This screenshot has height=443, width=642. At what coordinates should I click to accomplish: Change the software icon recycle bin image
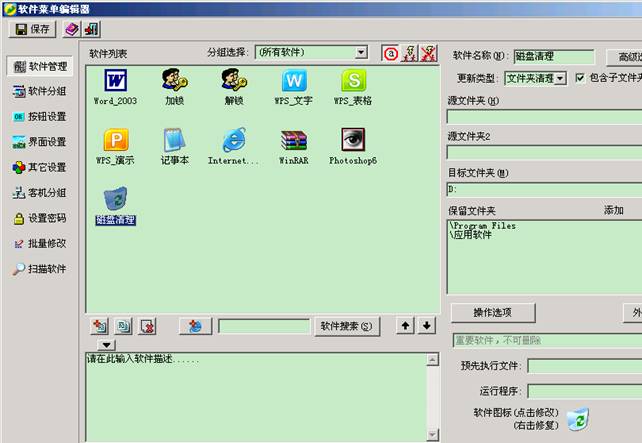[x=579, y=419]
